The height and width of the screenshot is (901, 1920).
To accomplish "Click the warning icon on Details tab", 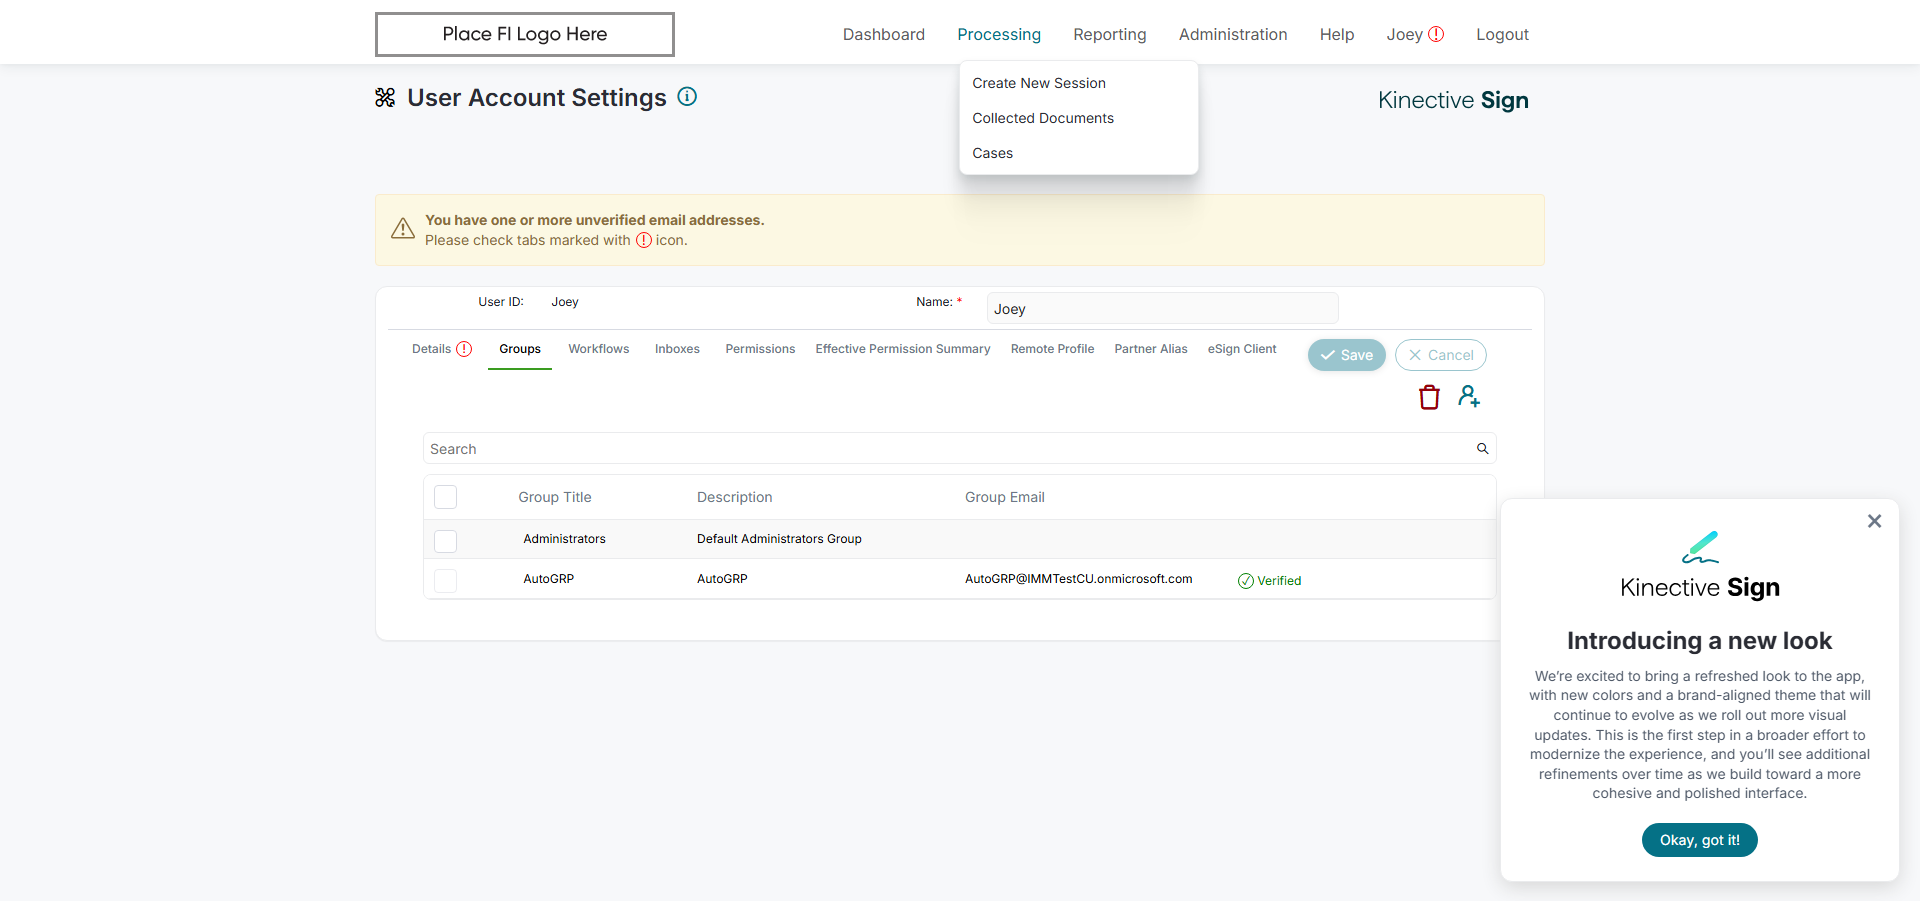I will (x=464, y=349).
